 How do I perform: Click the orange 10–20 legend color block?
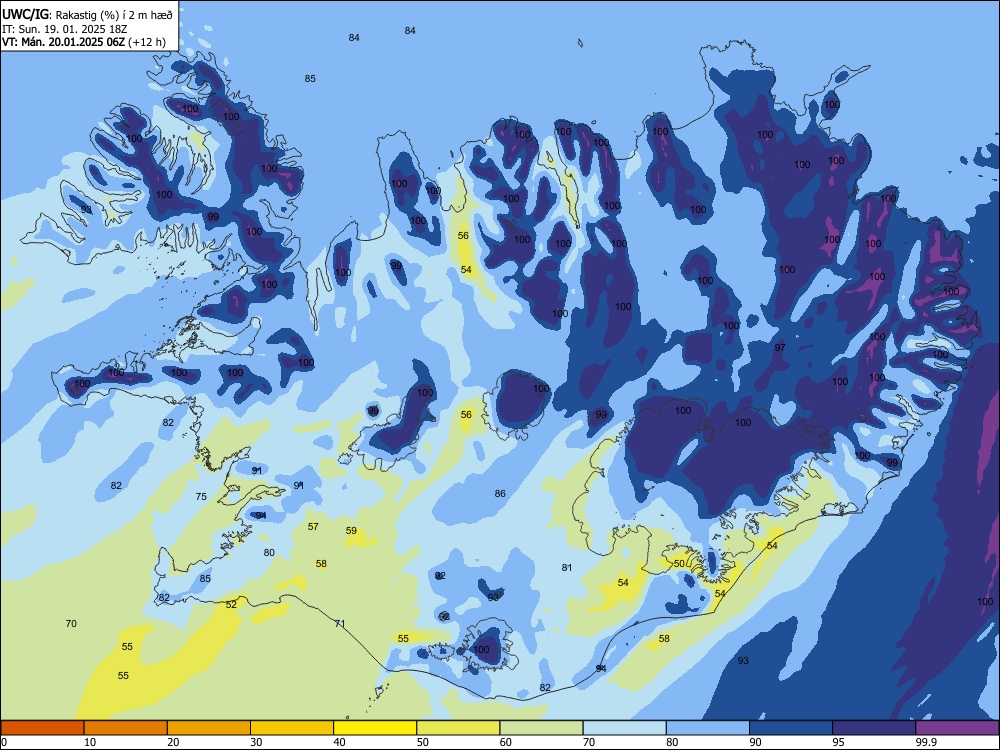[x=126, y=728]
